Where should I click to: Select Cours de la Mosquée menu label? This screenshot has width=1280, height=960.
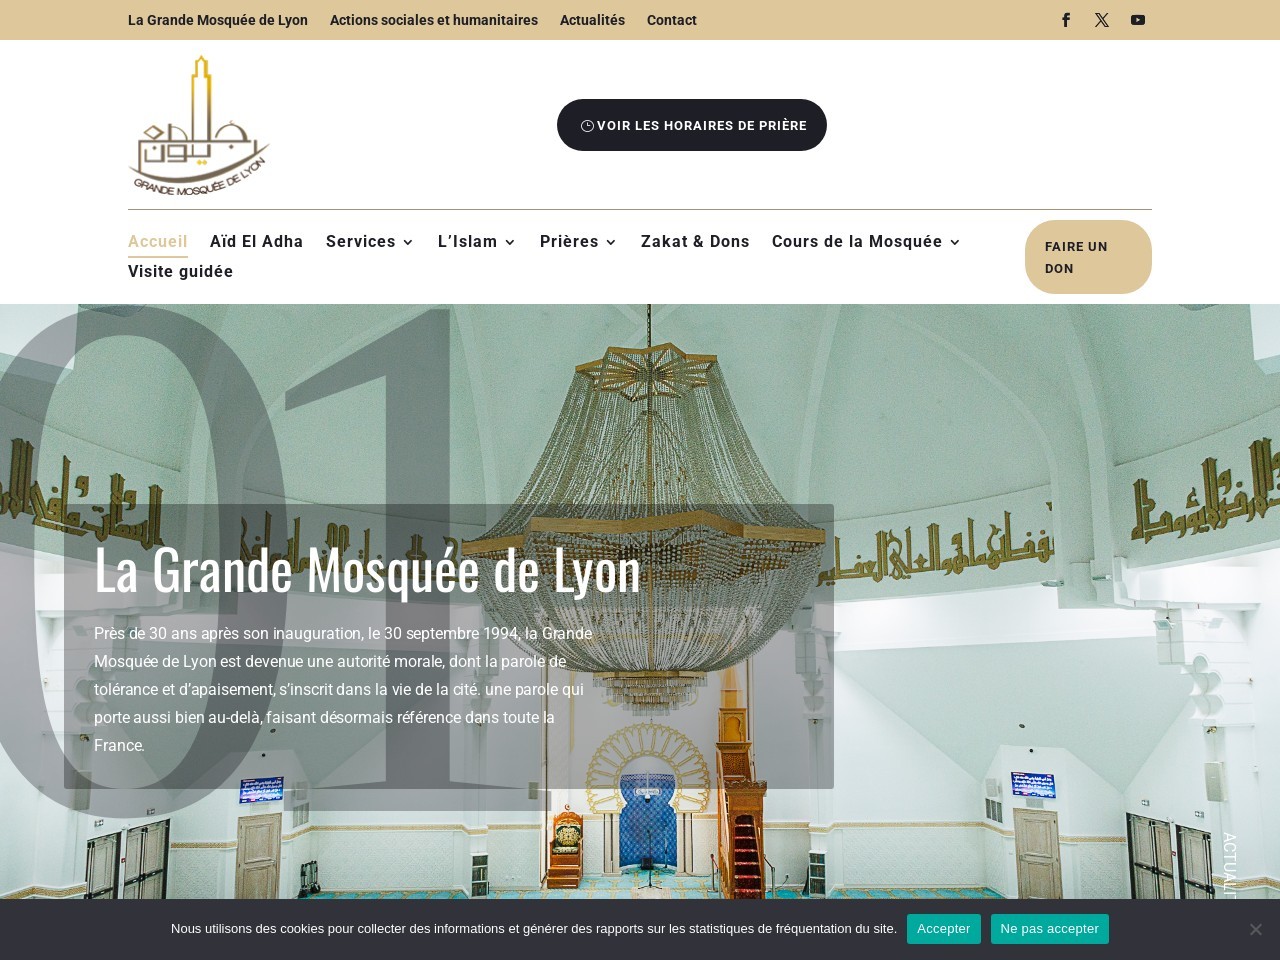857,241
